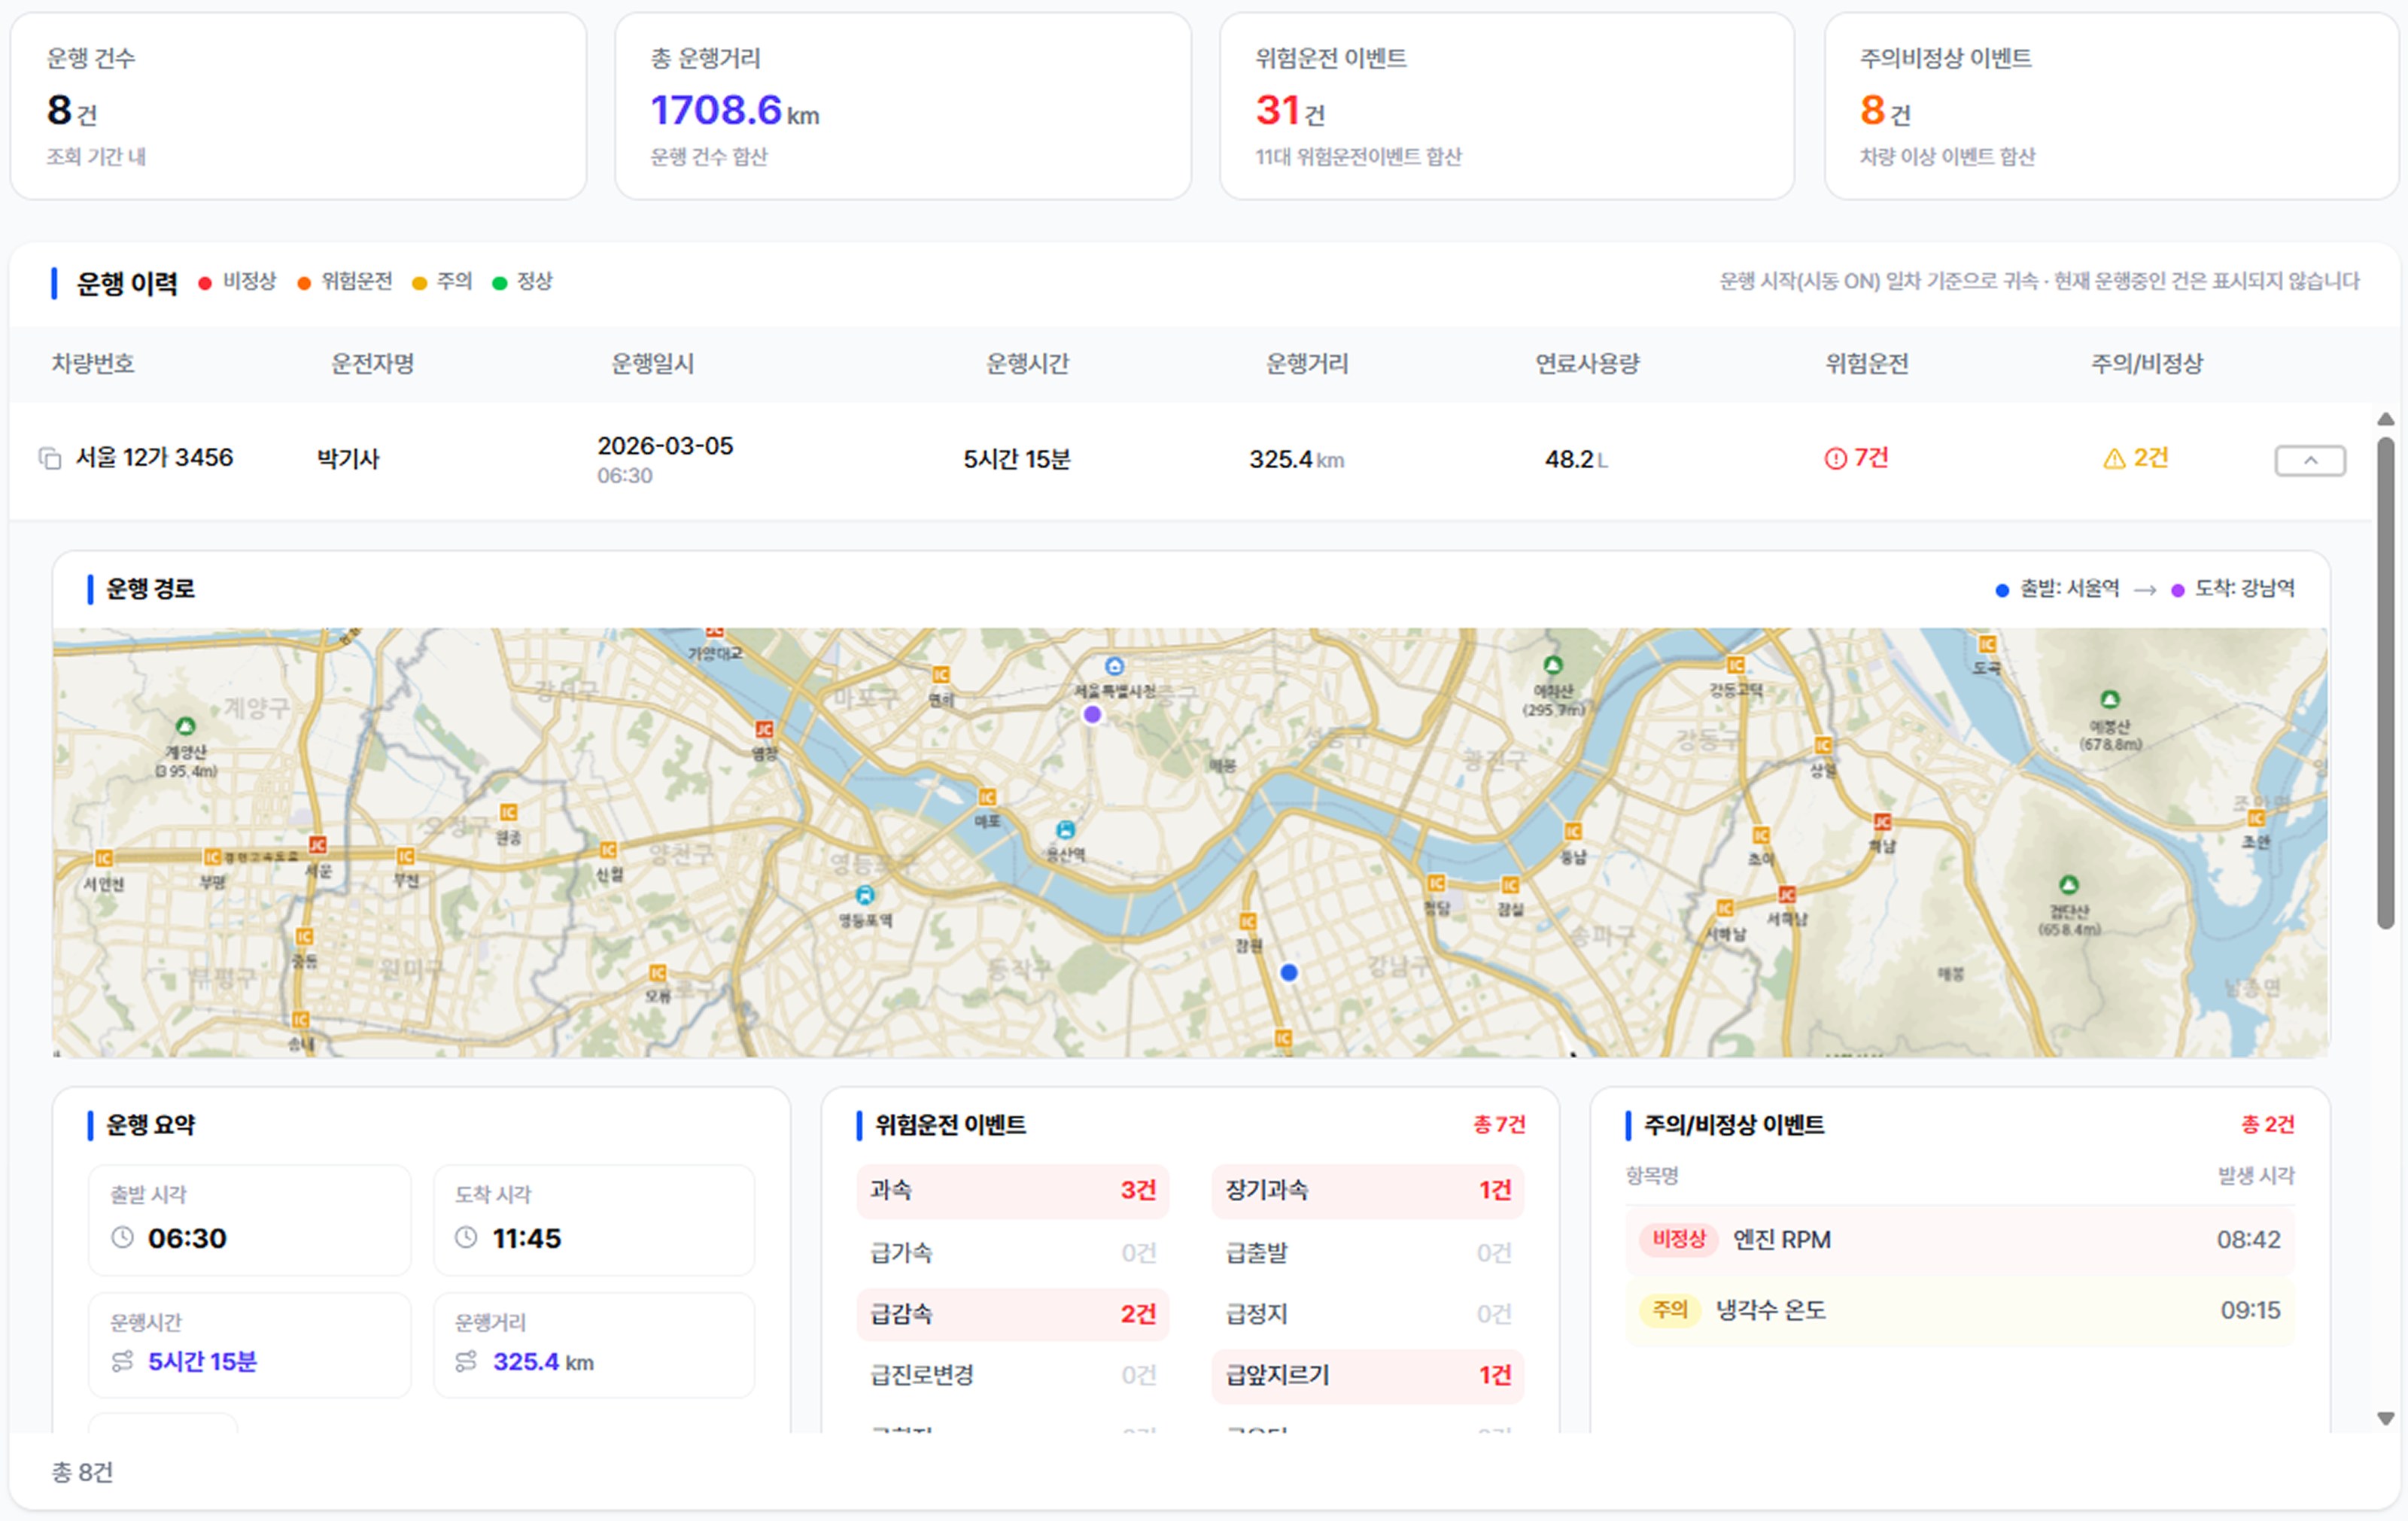The image size is (2408, 1521).
Task: Click route icon next to 5시간 15분
Action: pyautogui.click(x=122, y=1361)
